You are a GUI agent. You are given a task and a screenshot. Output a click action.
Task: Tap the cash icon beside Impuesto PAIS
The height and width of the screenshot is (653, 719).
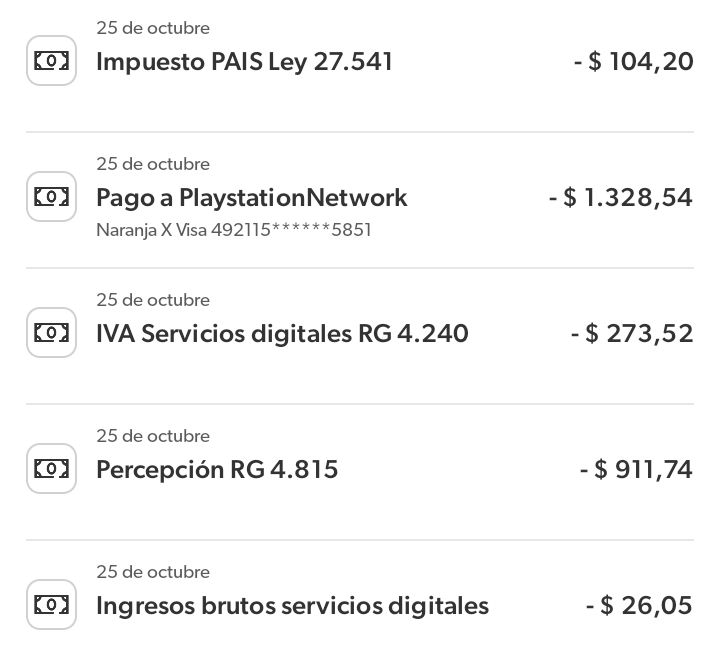pos(51,61)
